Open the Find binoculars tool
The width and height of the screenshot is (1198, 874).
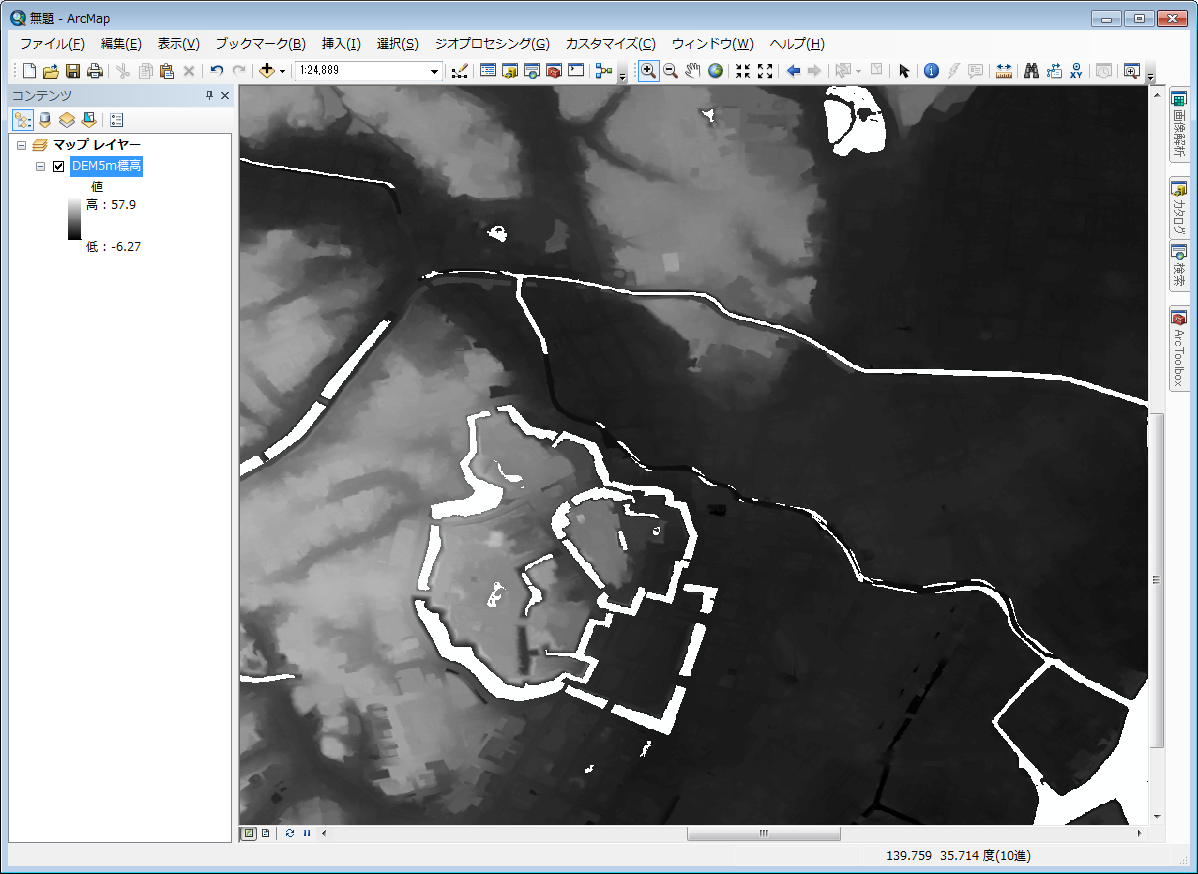1031,71
